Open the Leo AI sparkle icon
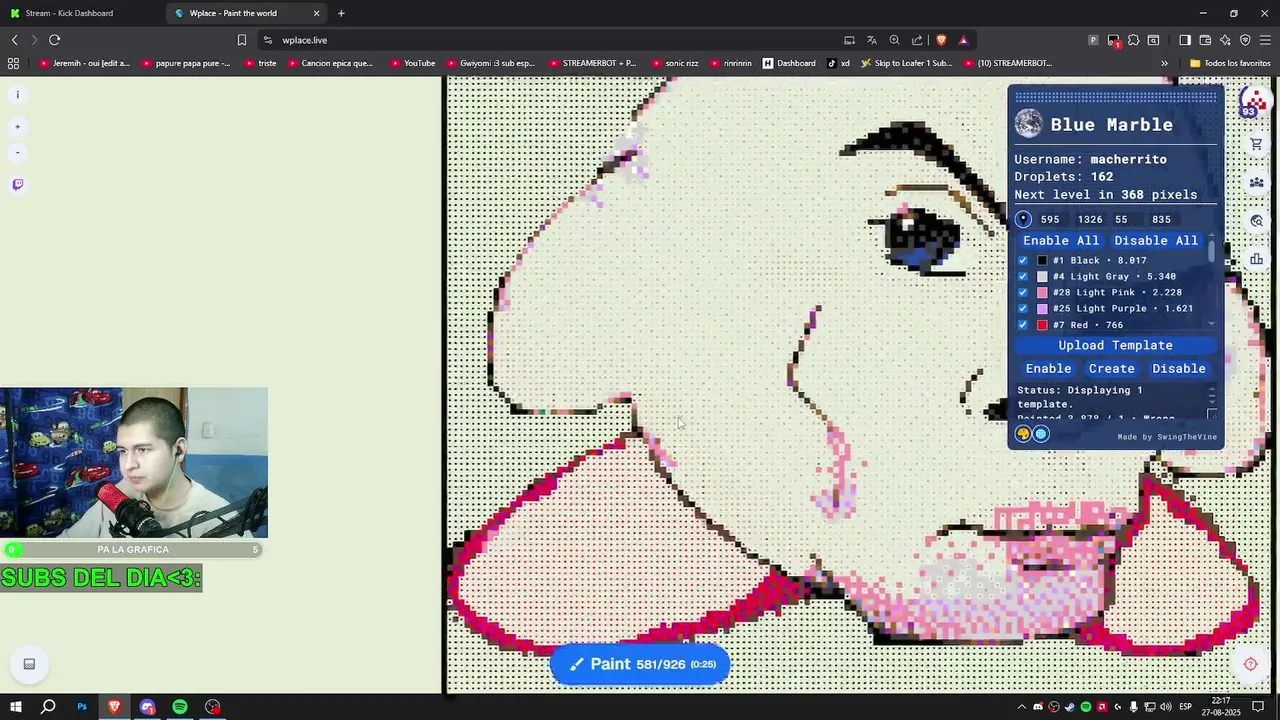The image size is (1280, 720). 1225,40
